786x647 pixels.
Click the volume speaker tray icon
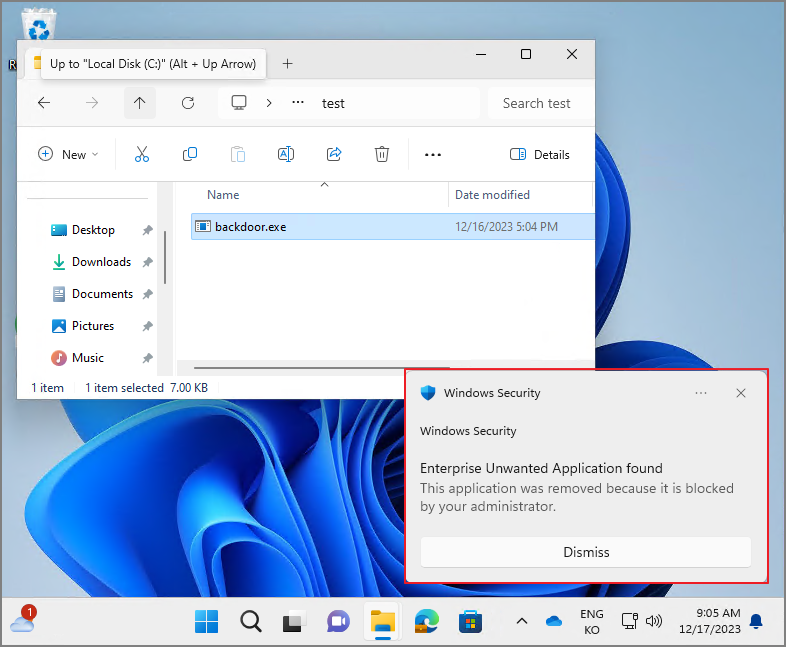(x=654, y=621)
